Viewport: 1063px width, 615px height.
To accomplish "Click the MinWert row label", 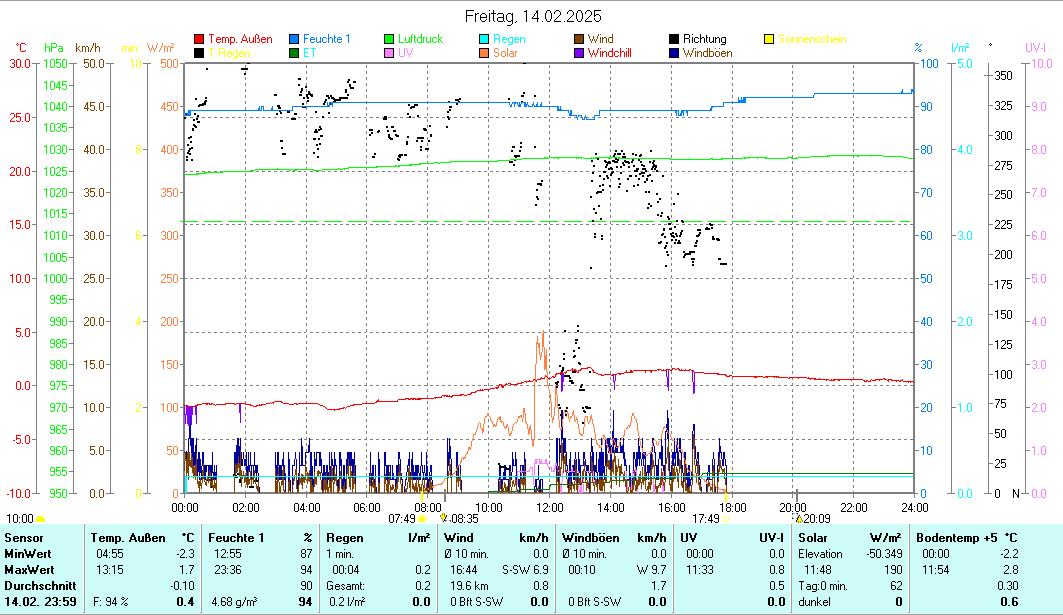I will click(x=28, y=554).
